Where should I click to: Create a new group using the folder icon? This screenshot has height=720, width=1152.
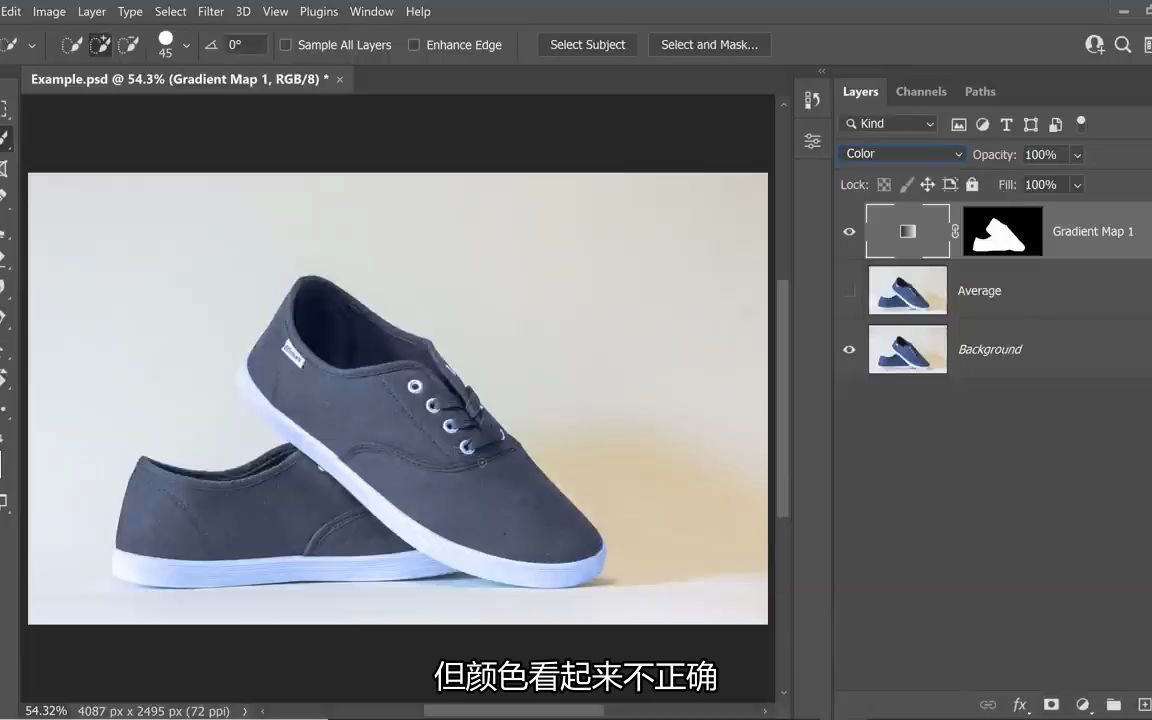pos(1114,705)
